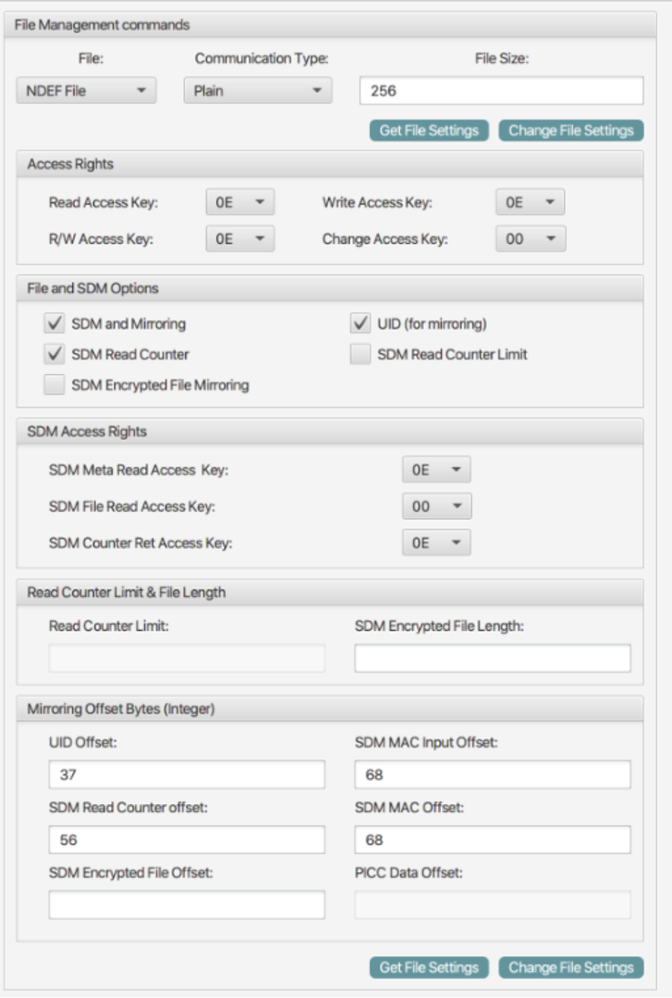Expand the R/W Access Key dropdown
This screenshot has width=672, height=998.
[x=240, y=239]
